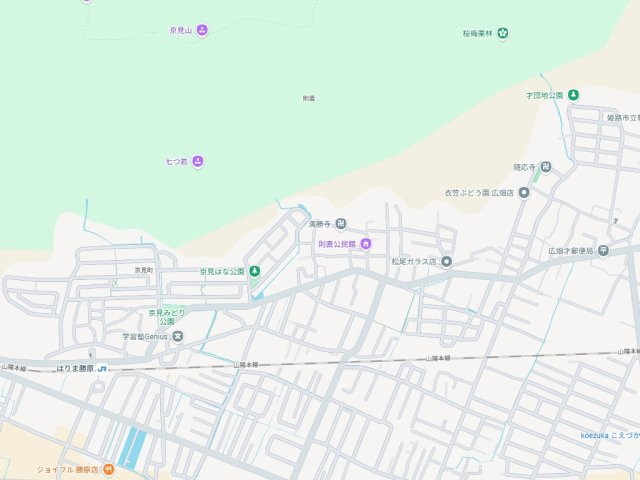Open the 才団地公園 park marker
The image size is (640, 480).
click(x=573, y=96)
